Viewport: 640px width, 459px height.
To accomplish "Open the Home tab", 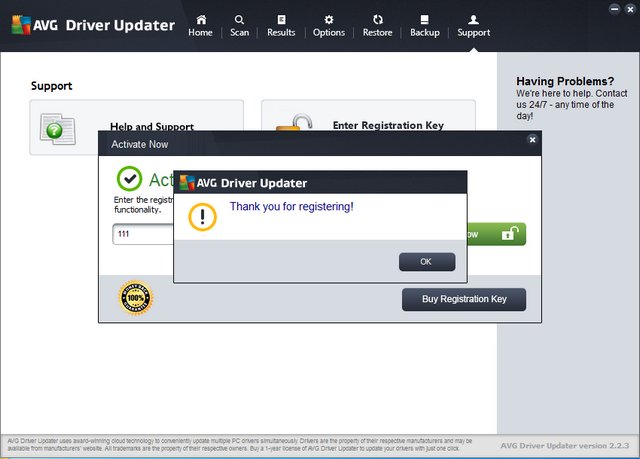I will [200, 26].
